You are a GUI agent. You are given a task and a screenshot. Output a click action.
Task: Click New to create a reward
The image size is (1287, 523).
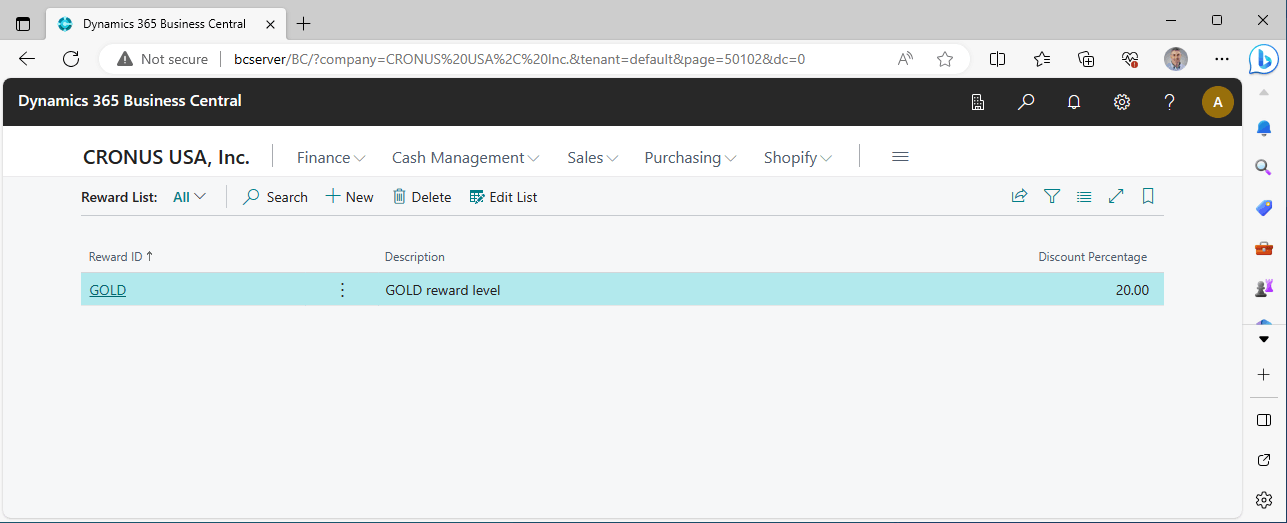point(350,197)
